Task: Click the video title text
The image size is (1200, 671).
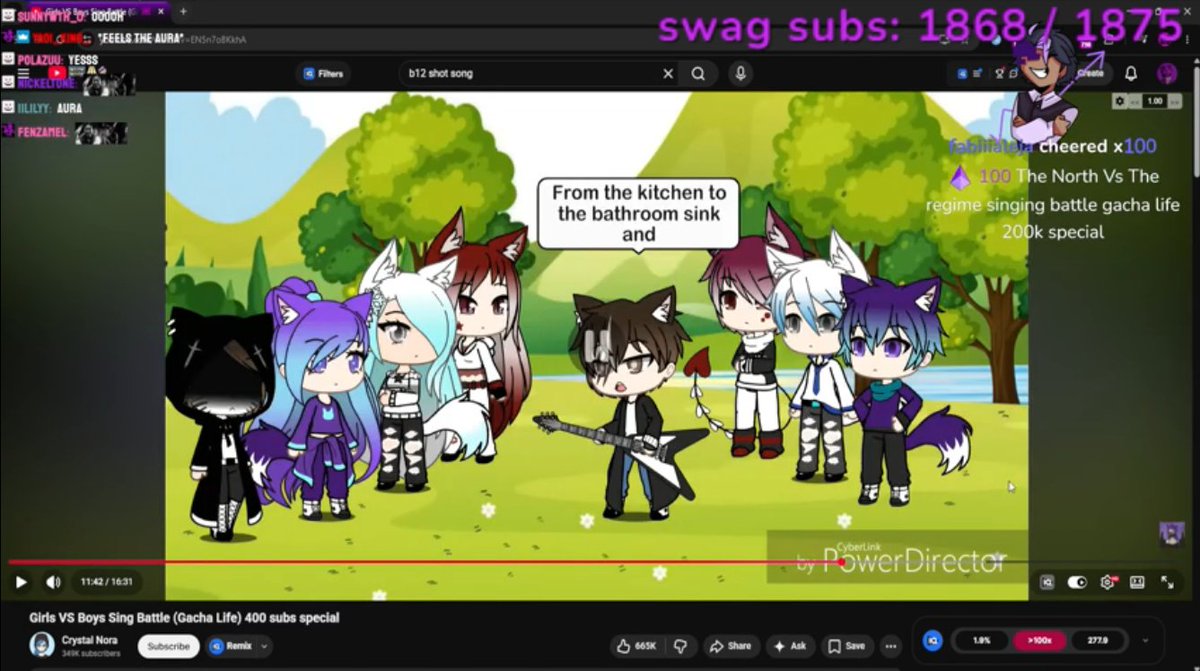Action: click(x=184, y=618)
